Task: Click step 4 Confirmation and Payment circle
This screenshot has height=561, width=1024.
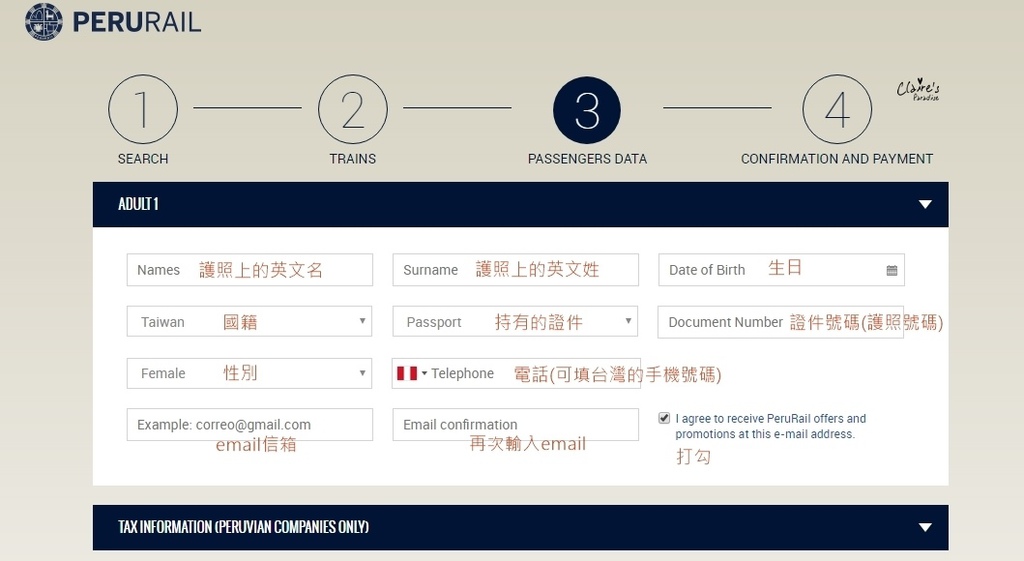Action: 837,110
